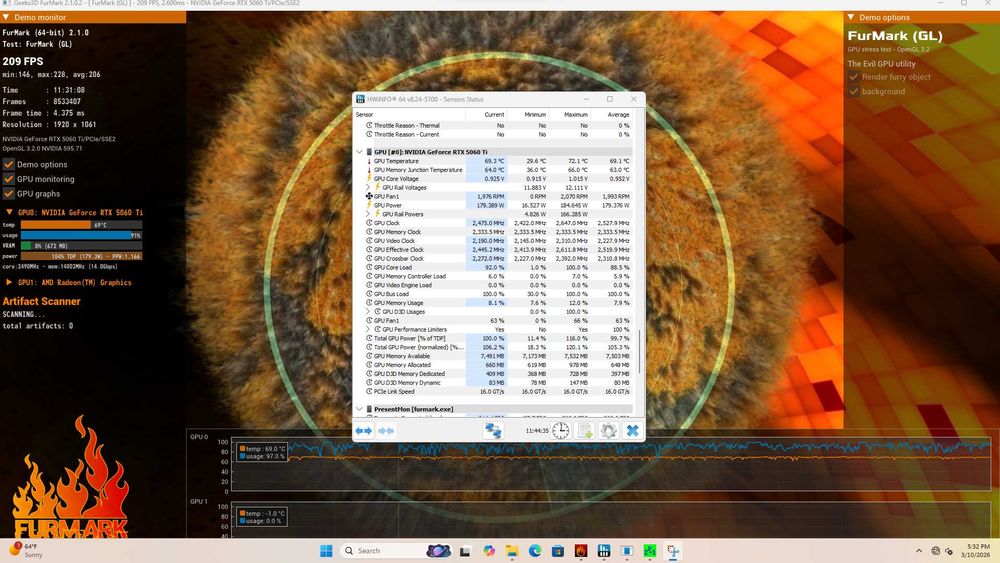1000x563 pixels.
Task: Collapse PresentMon [furmark.exe] group
Action: pyautogui.click(x=359, y=409)
